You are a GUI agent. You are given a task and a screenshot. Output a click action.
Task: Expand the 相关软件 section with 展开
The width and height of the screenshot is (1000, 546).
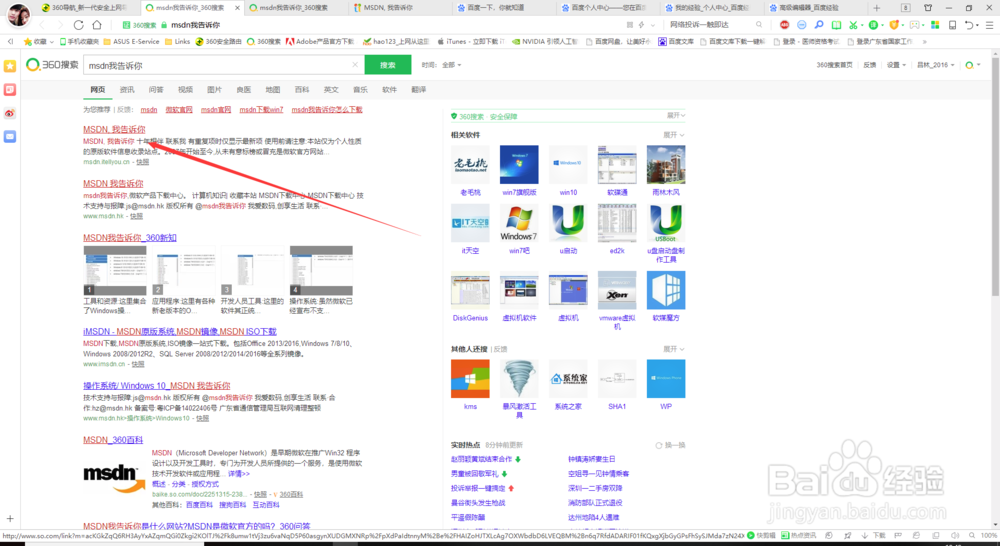[x=673, y=135]
